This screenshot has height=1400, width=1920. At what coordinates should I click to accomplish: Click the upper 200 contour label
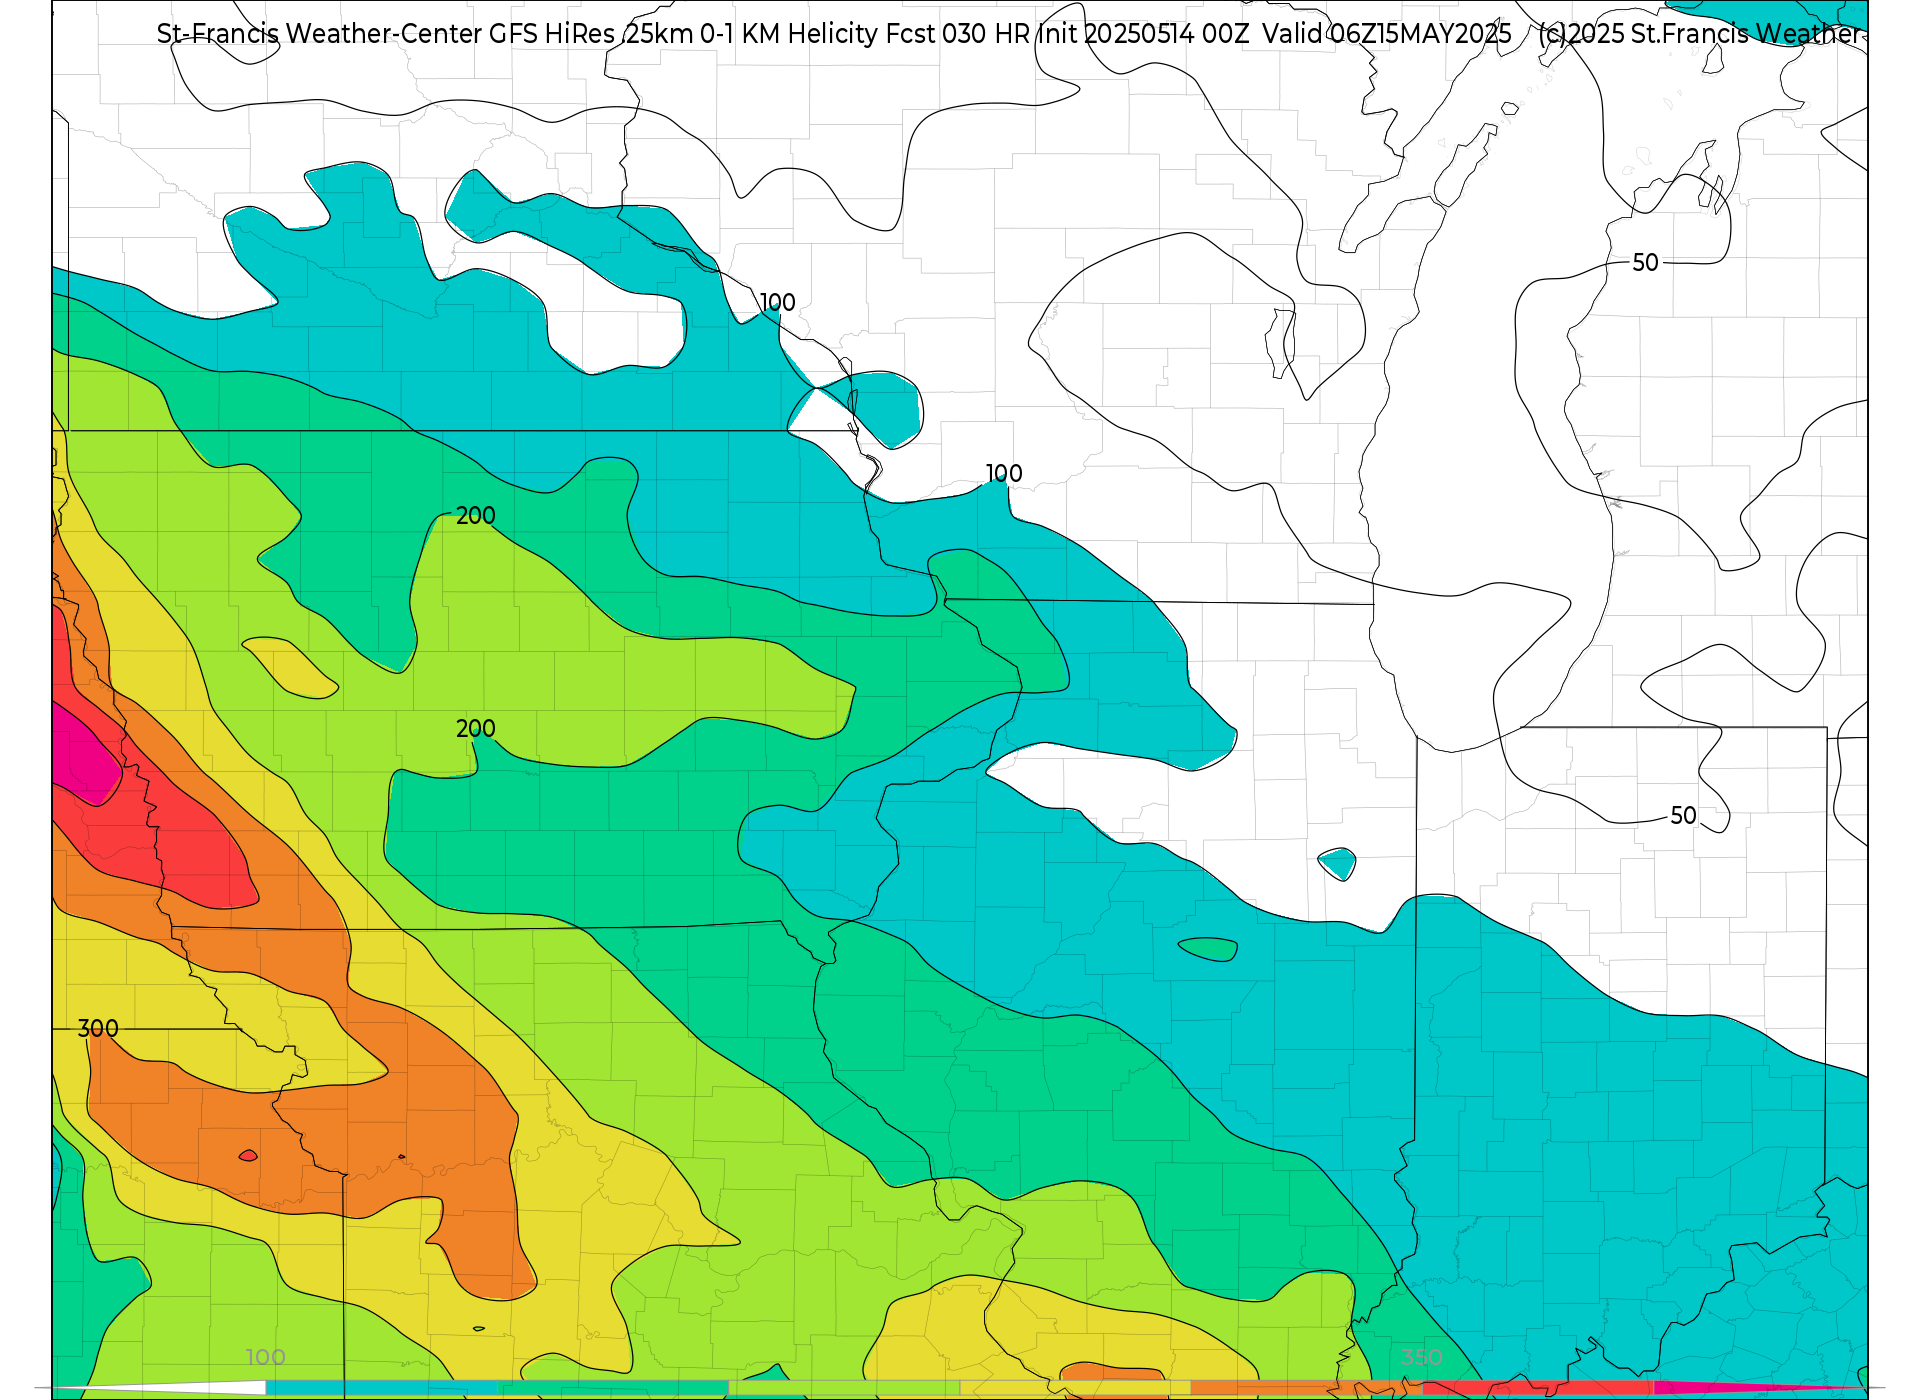pyautogui.click(x=476, y=515)
